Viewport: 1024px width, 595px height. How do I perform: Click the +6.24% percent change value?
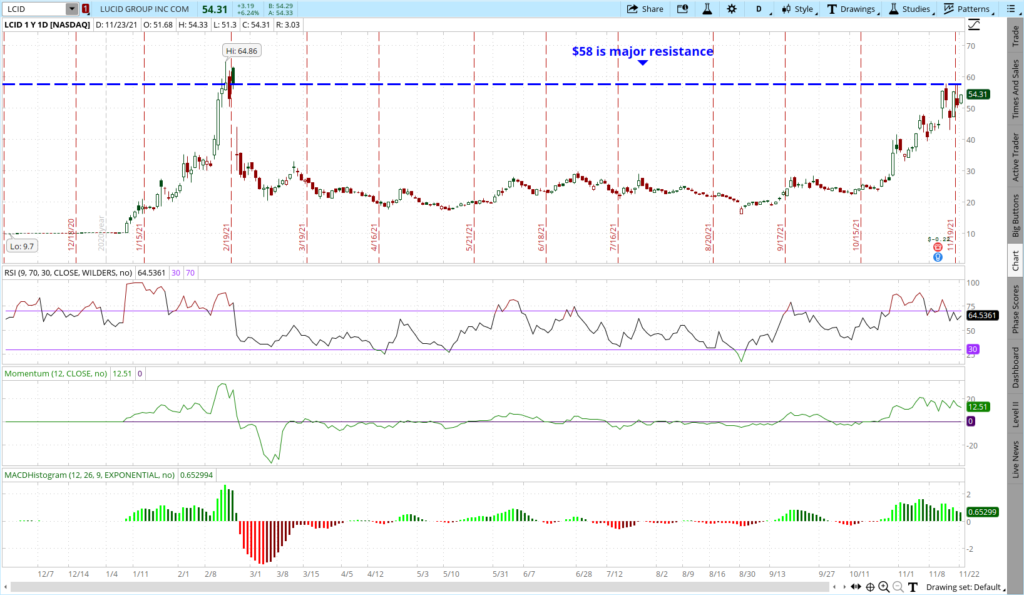click(250, 12)
